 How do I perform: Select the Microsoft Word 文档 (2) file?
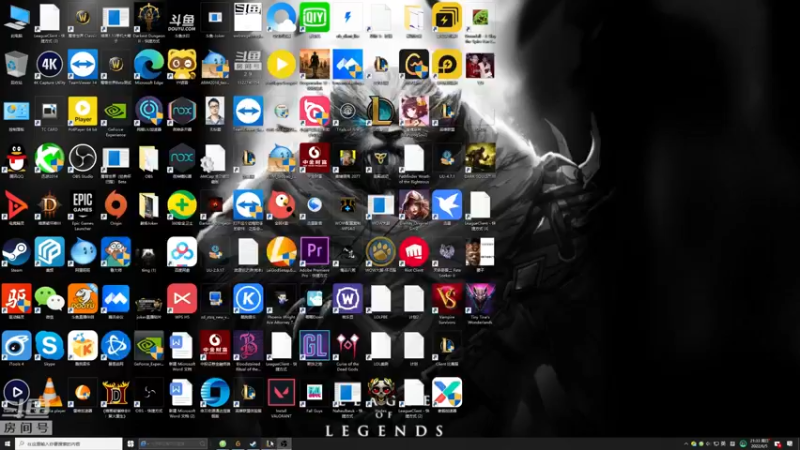[182, 393]
